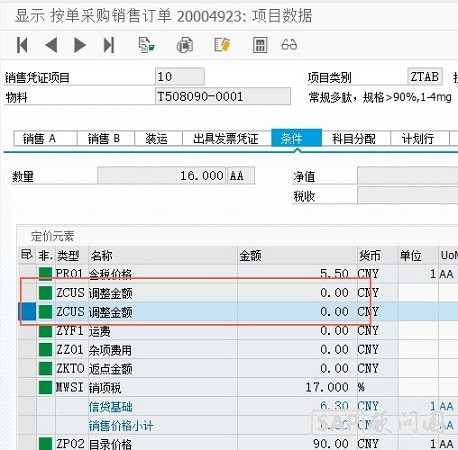The width and height of the screenshot is (458, 450).
Task: Click the 税收 field
Action: click(407, 195)
